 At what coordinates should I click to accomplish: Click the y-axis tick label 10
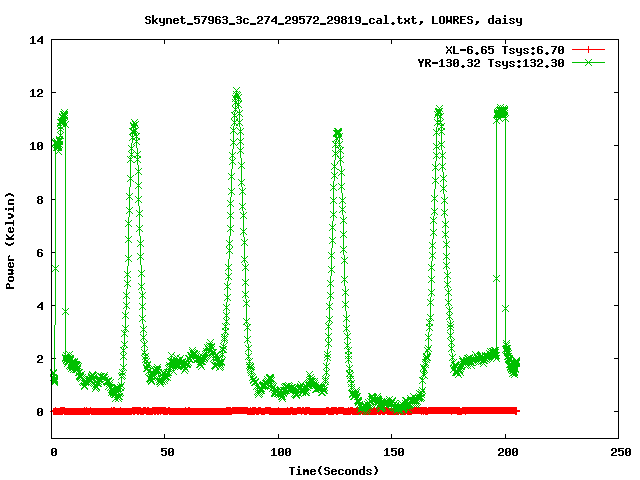pos(36,146)
